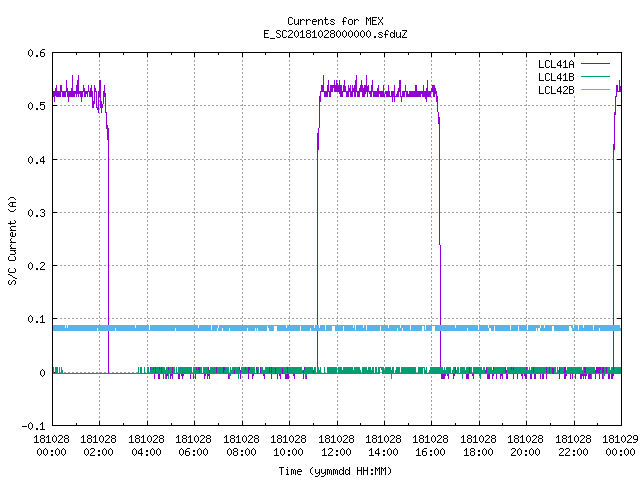This screenshot has height=480, width=640.
Task: Click the x-axis tick label 181028 06:00
Action: [x=193, y=445]
